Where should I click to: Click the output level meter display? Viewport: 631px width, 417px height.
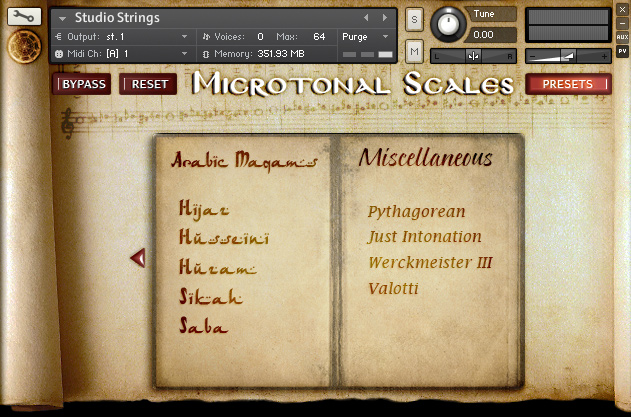click(568, 25)
